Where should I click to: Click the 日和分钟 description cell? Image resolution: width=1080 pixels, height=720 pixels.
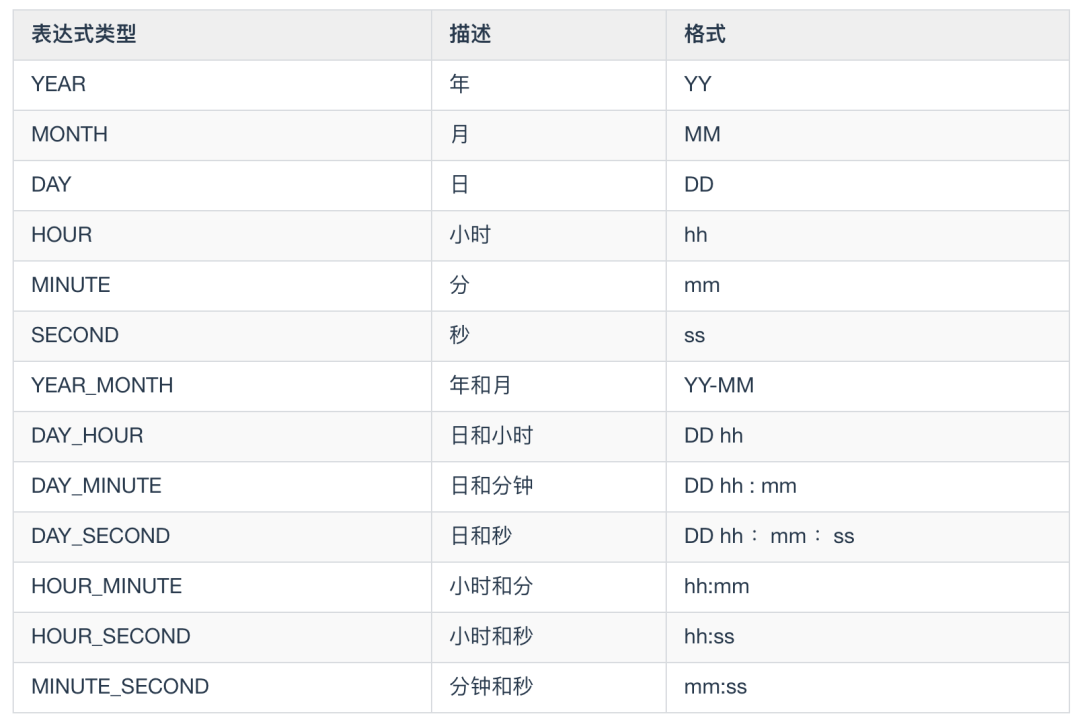coord(491,486)
